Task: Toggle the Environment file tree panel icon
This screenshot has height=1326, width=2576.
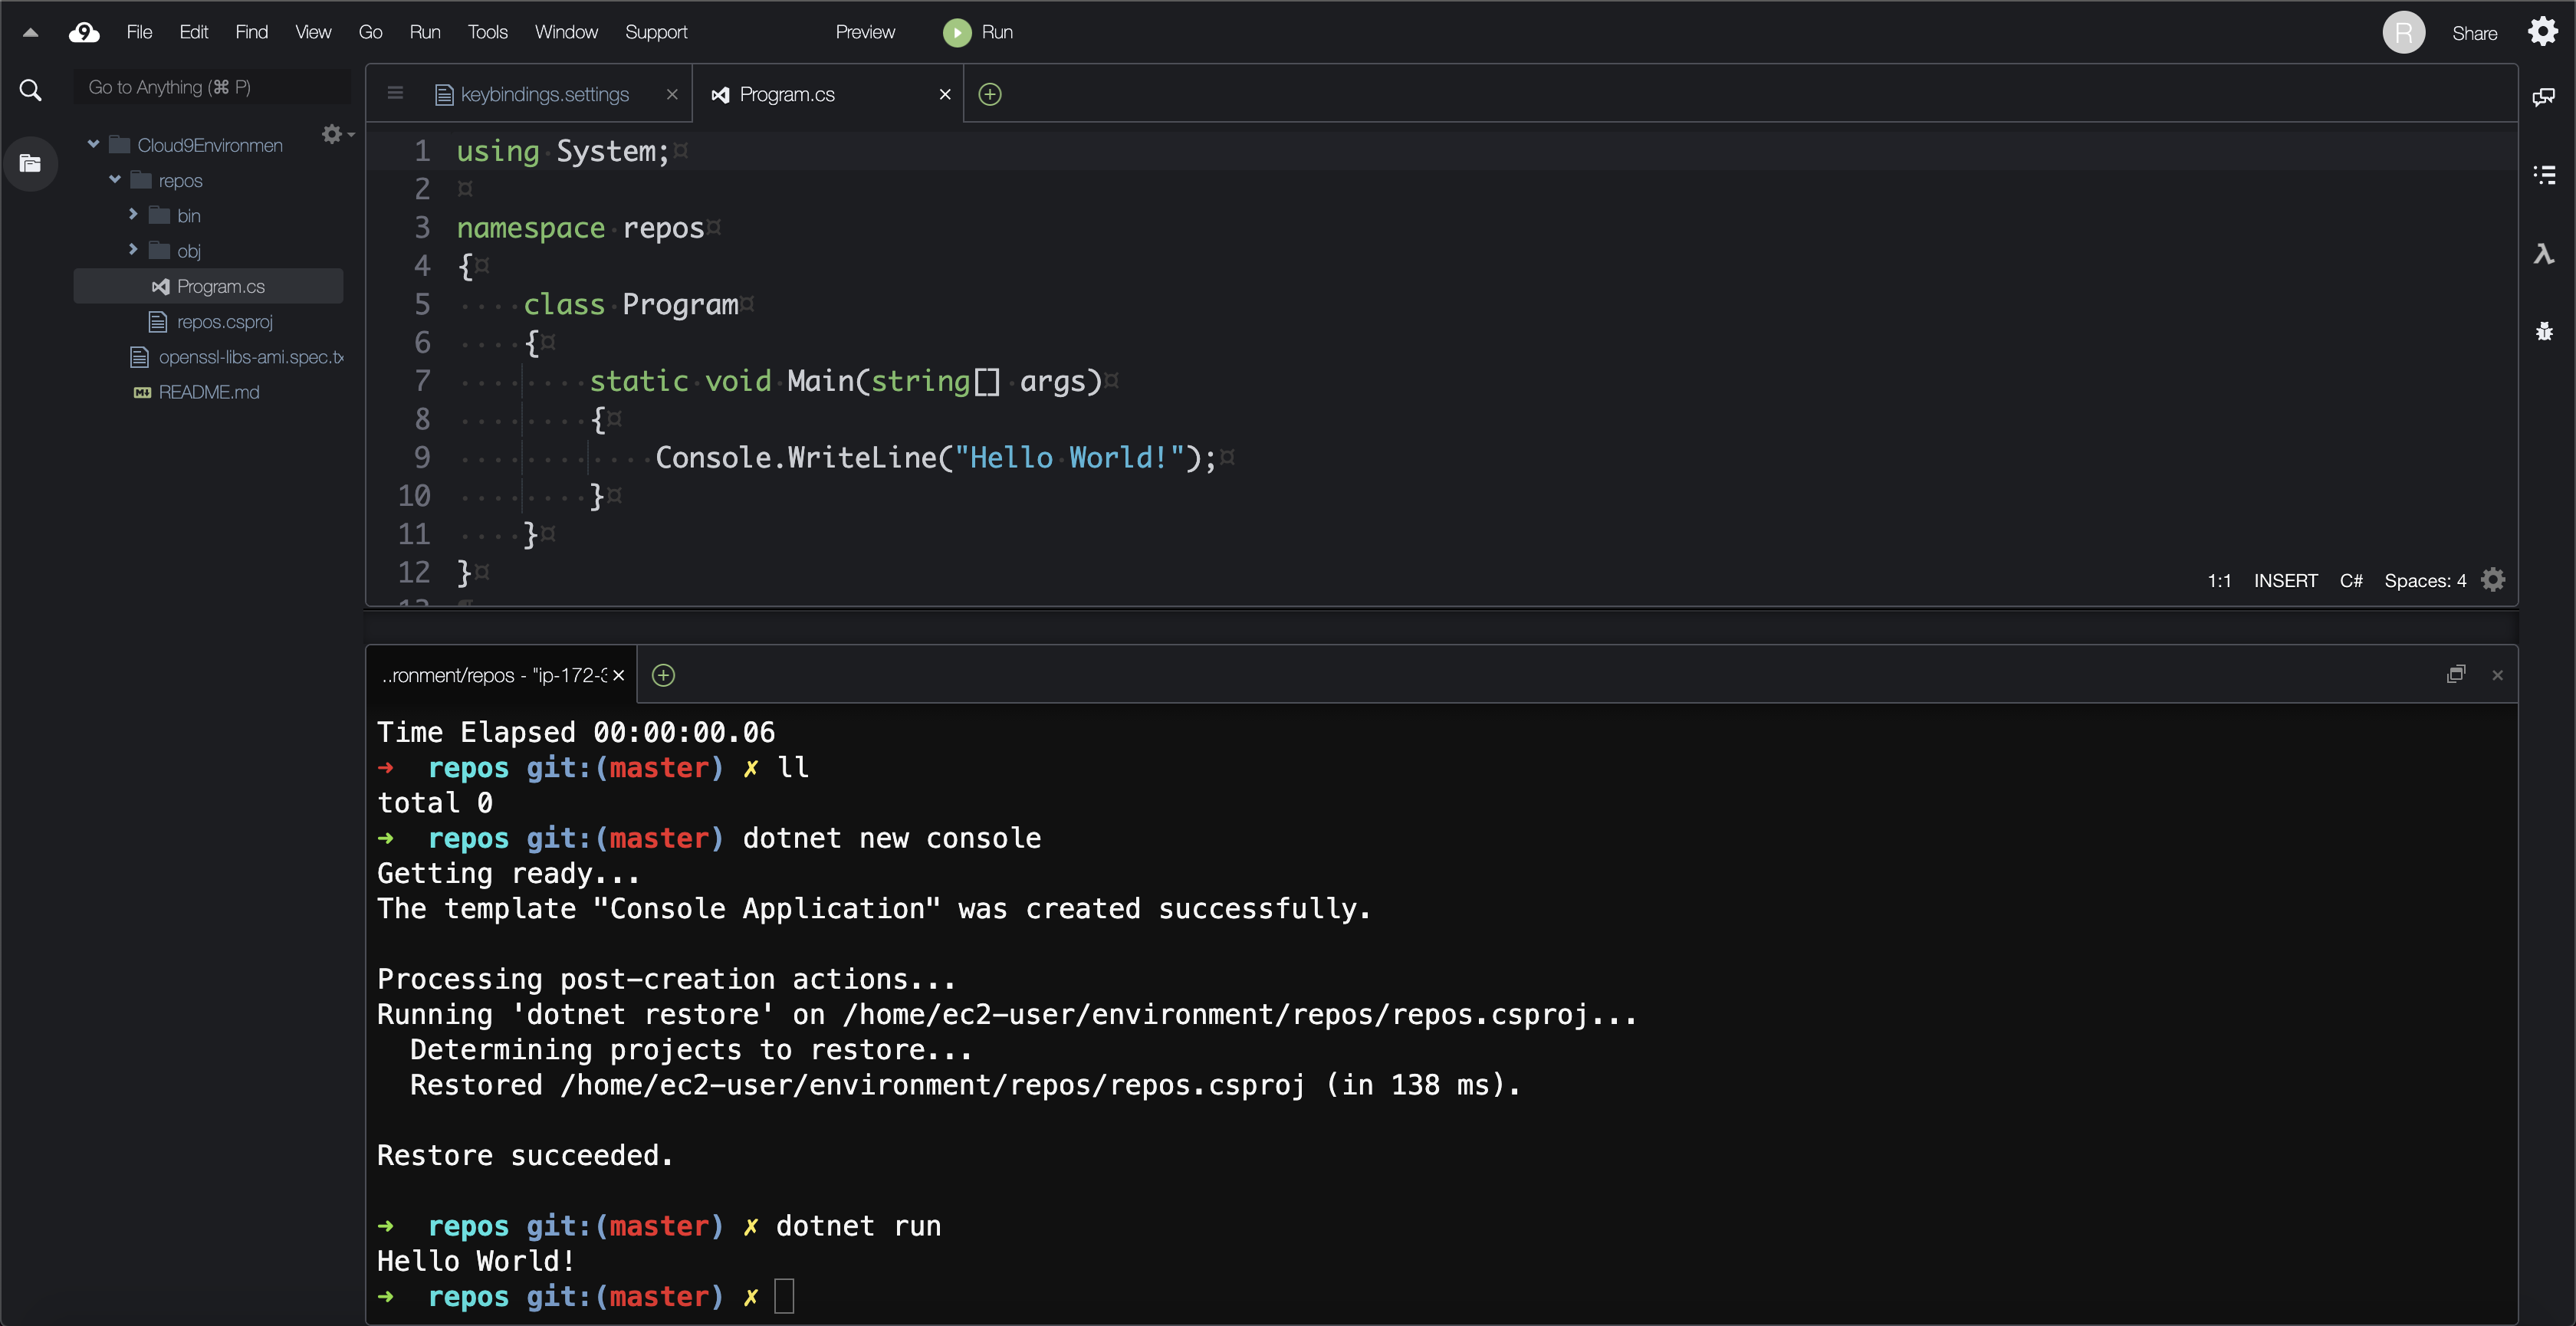Action: click(x=31, y=163)
